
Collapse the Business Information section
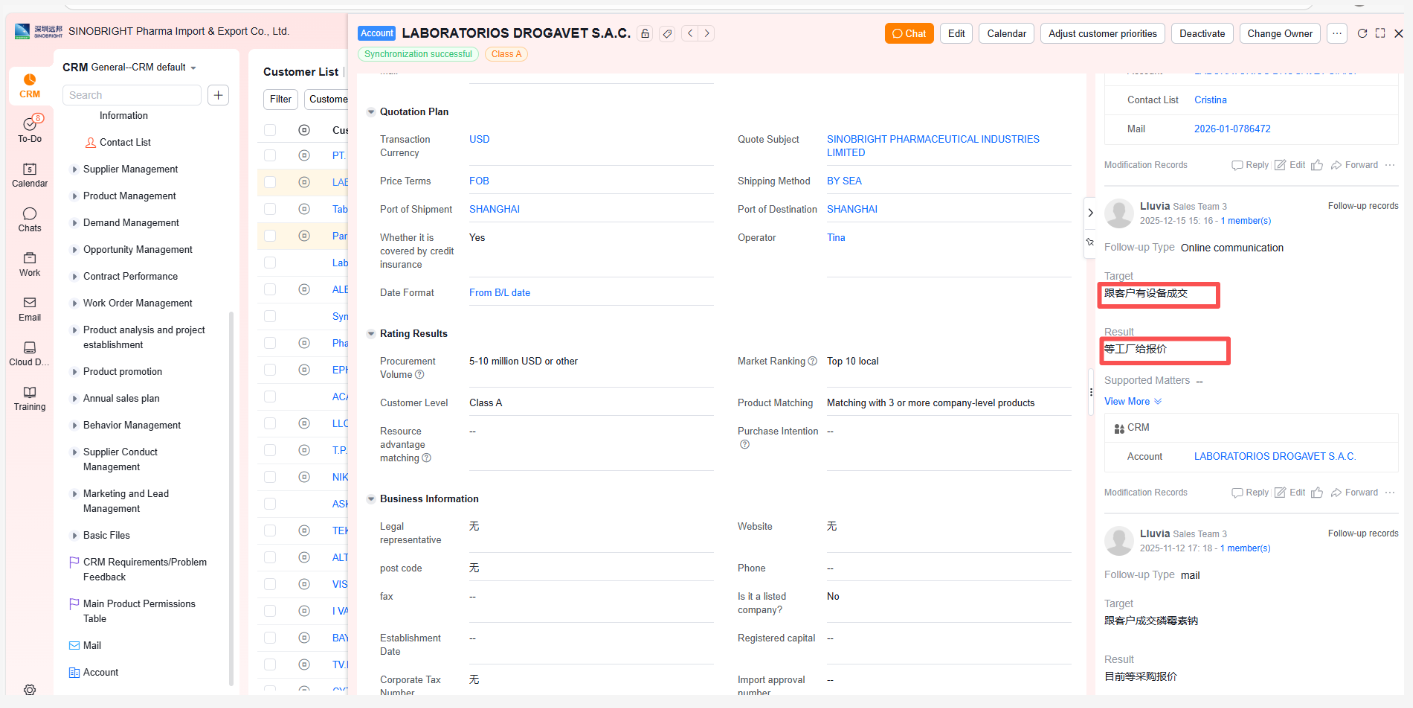(x=371, y=499)
